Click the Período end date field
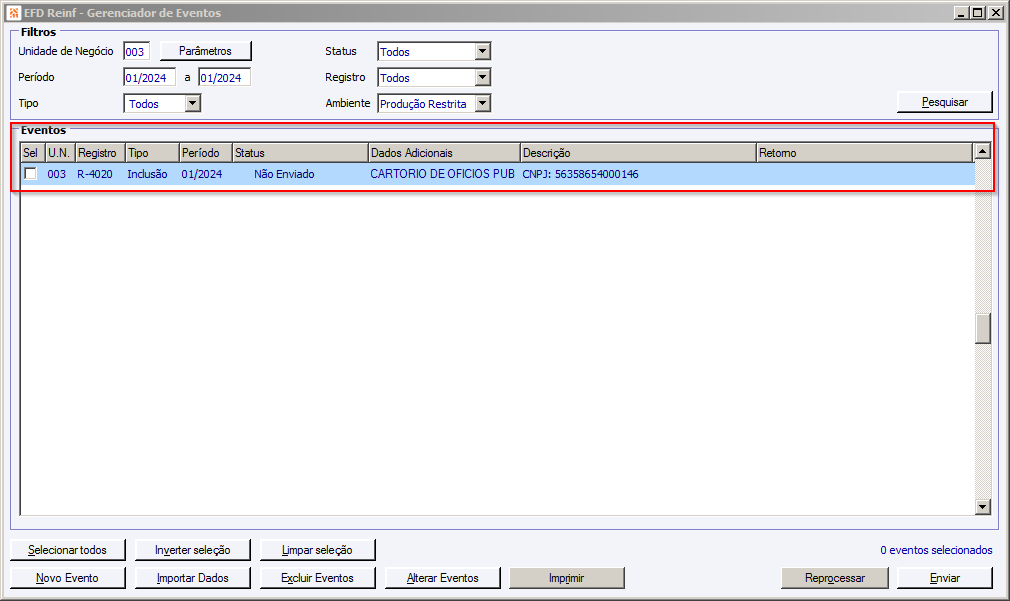1010x601 pixels. pyautogui.click(x=224, y=77)
